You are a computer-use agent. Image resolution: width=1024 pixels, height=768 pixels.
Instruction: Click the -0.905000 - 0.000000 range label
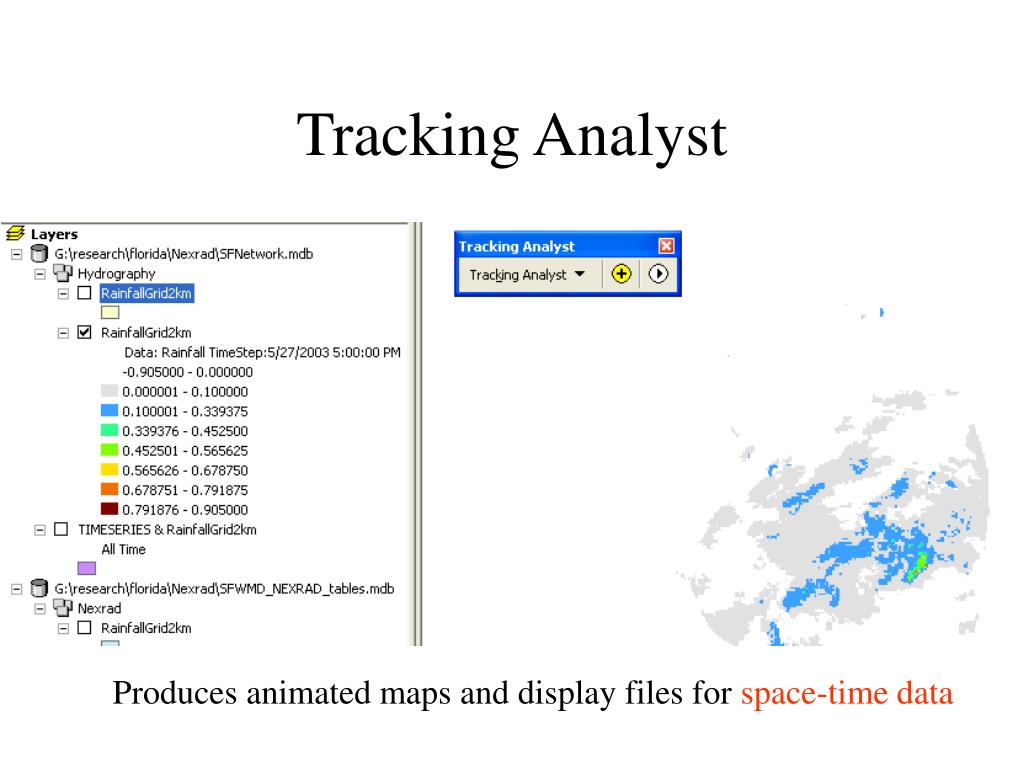[187, 372]
